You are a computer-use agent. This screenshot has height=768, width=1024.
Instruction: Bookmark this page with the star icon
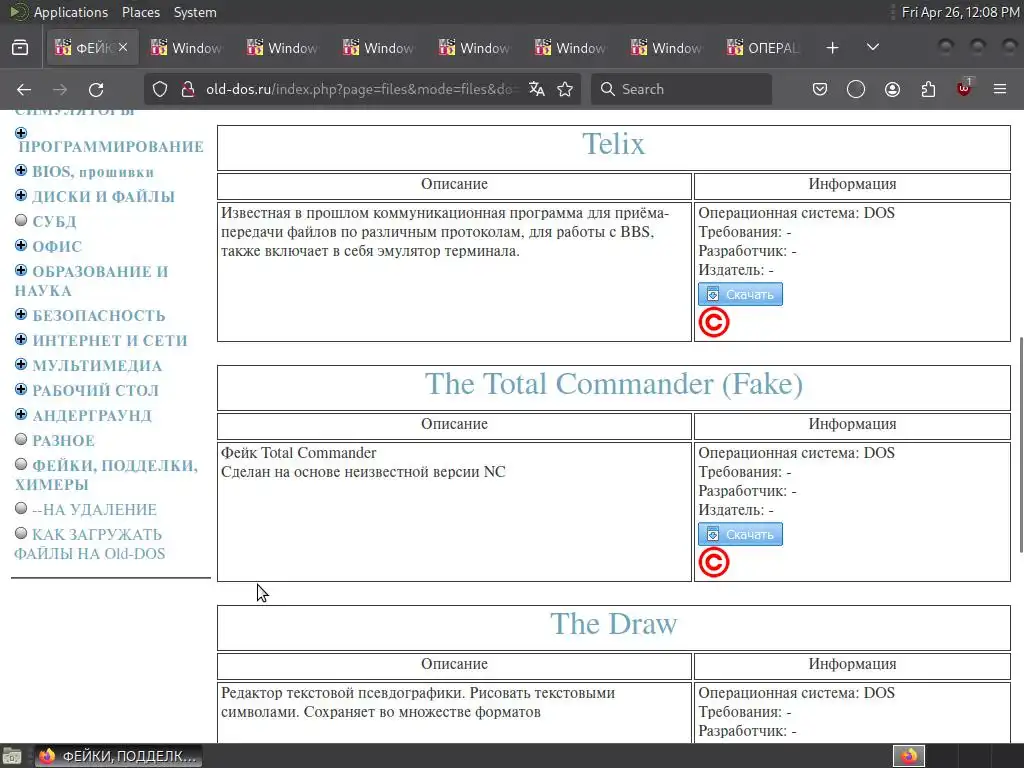coord(566,89)
